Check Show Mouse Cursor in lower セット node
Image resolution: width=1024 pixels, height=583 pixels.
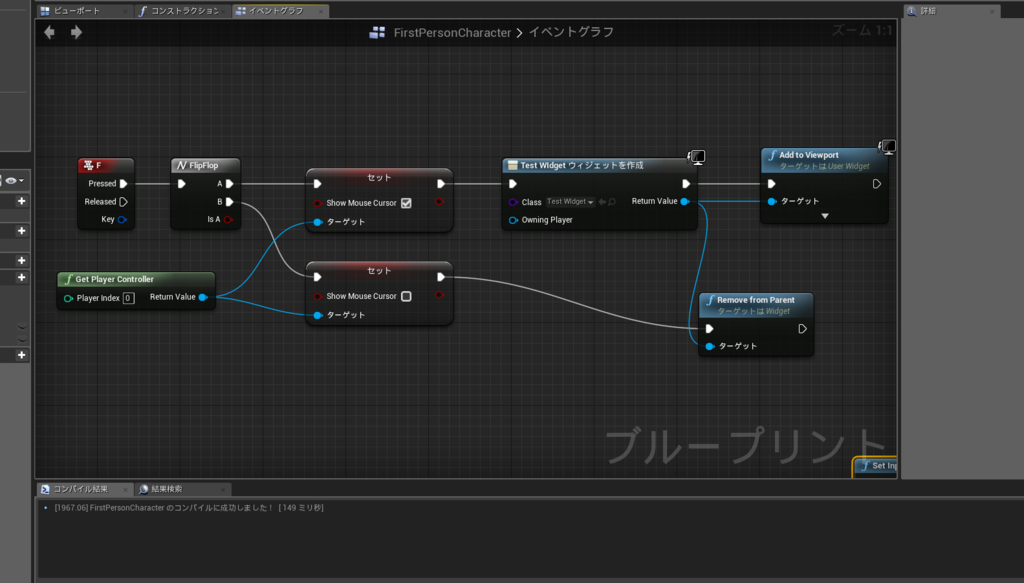pos(406,296)
